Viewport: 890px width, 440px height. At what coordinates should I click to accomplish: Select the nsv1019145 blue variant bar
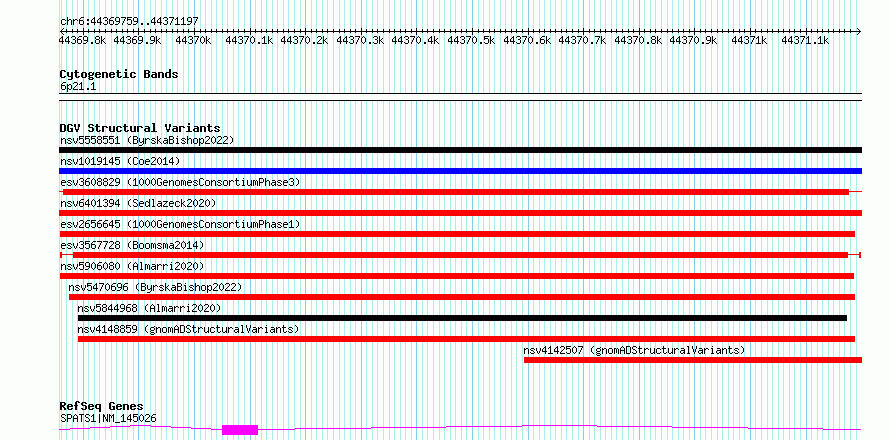(x=460, y=171)
